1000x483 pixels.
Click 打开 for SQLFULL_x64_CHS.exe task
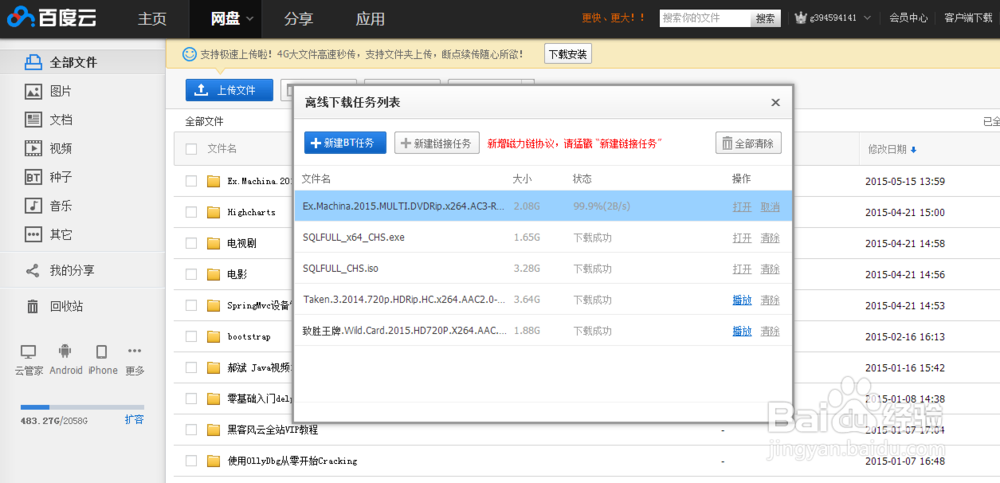coord(742,238)
